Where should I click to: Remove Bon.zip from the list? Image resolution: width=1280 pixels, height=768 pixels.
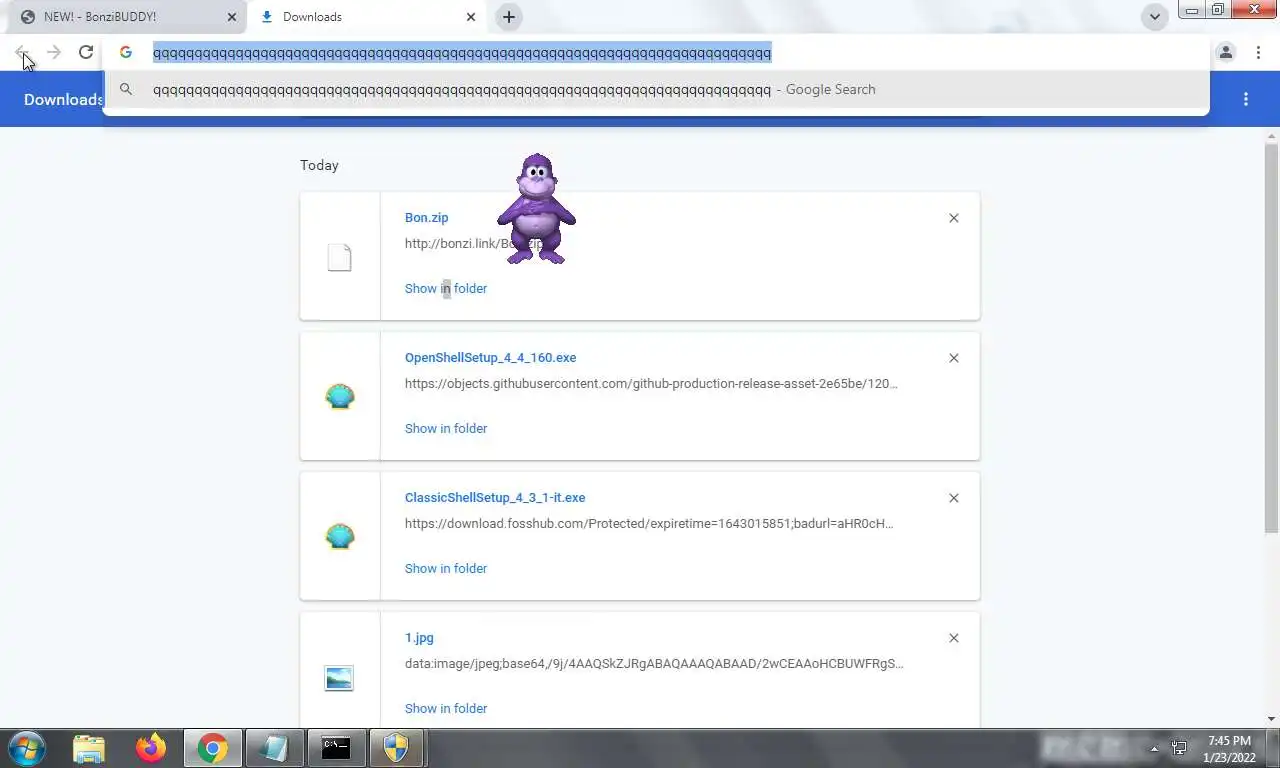(x=954, y=218)
